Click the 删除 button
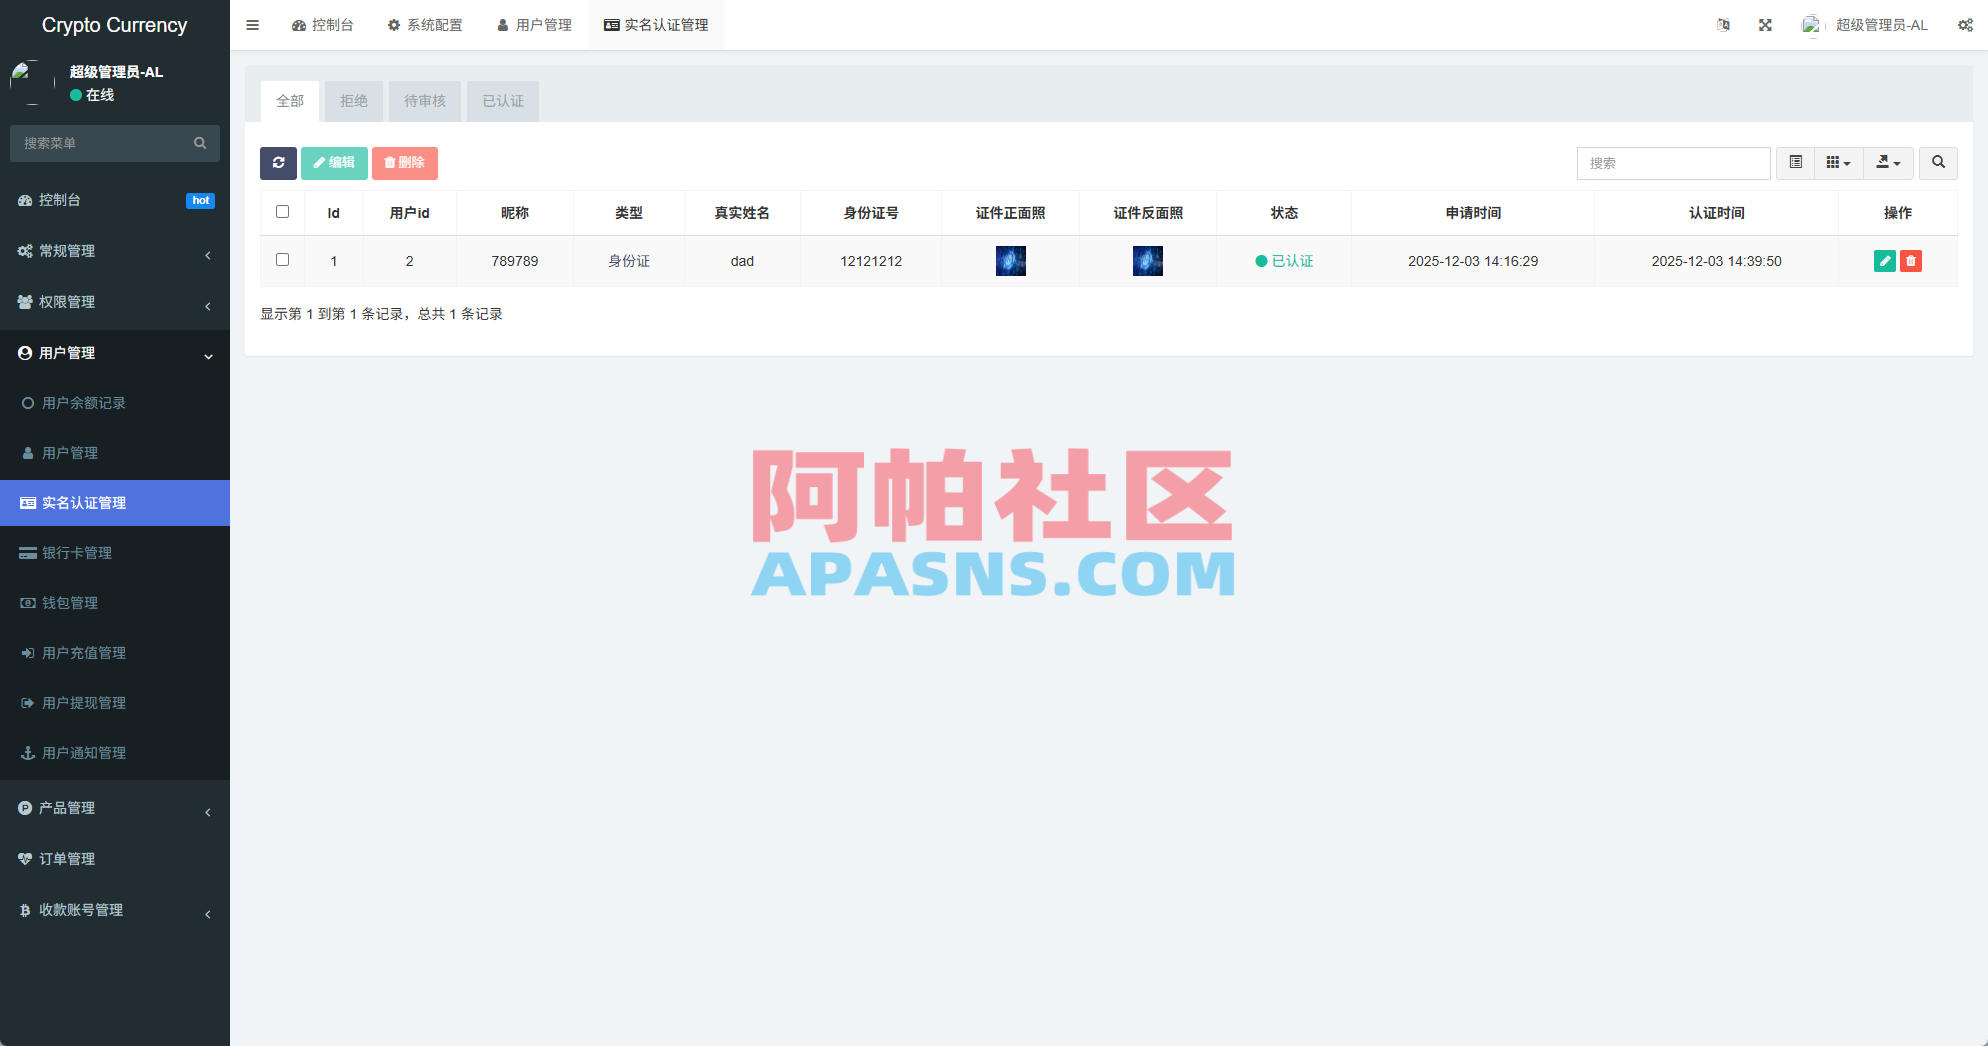The width and height of the screenshot is (1988, 1046). (405, 163)
